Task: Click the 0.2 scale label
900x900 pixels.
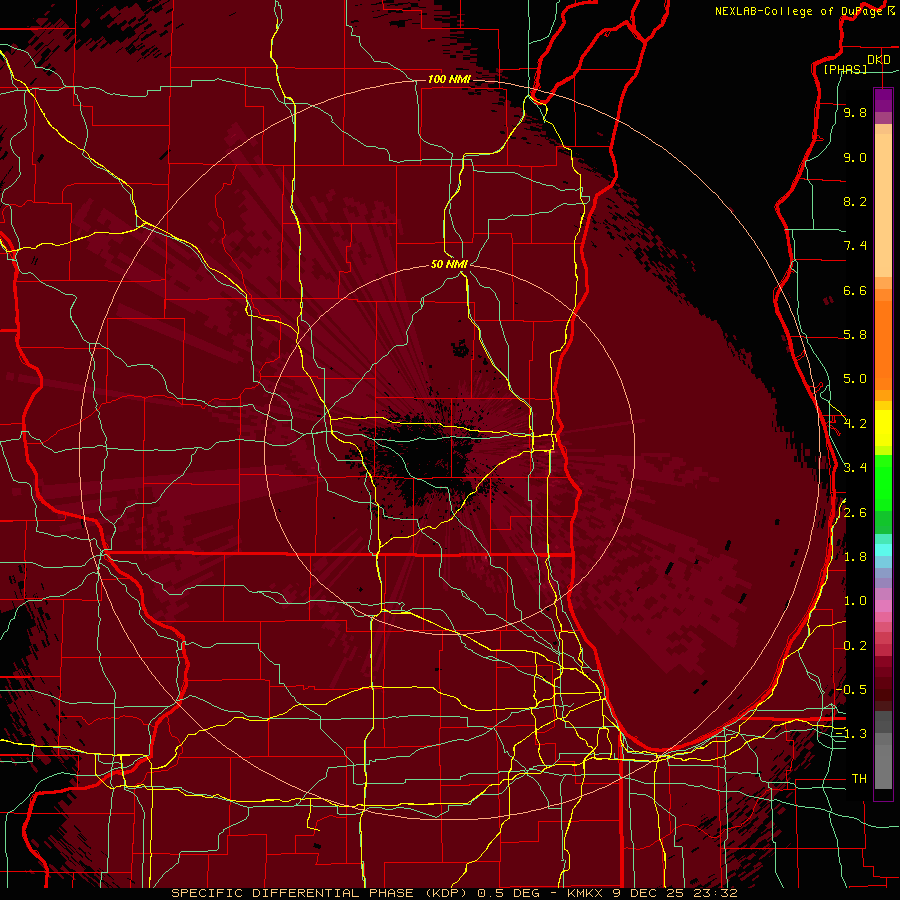Action: coord(855,646)
